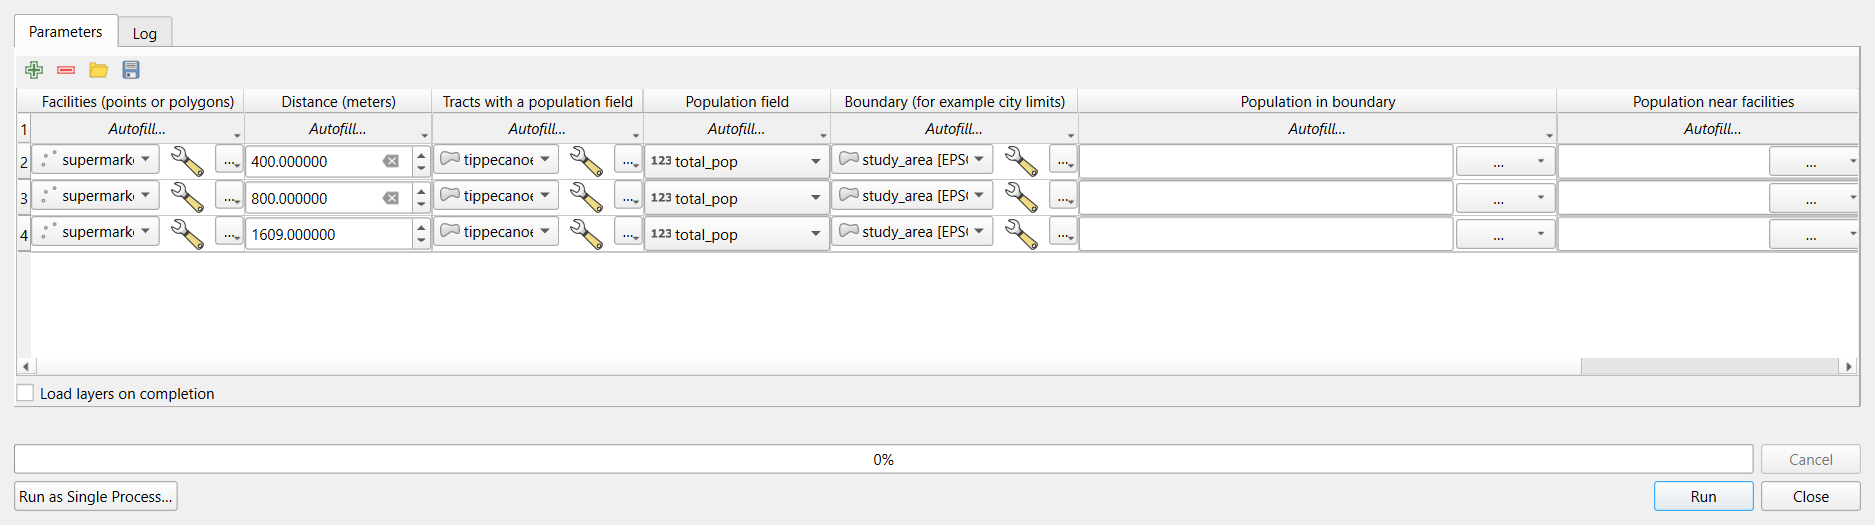The image size is (1875, 525).
Task: Click the facilities wrench icon in row 4
Action: point(187,233)
